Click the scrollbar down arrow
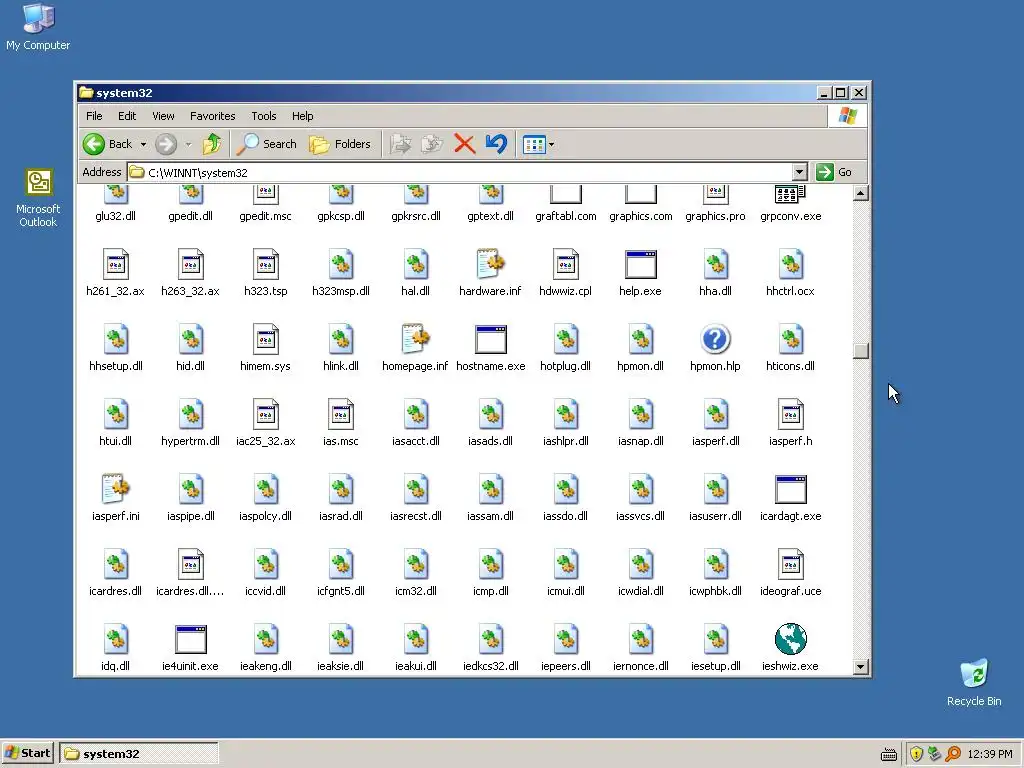 coord(861,667)
